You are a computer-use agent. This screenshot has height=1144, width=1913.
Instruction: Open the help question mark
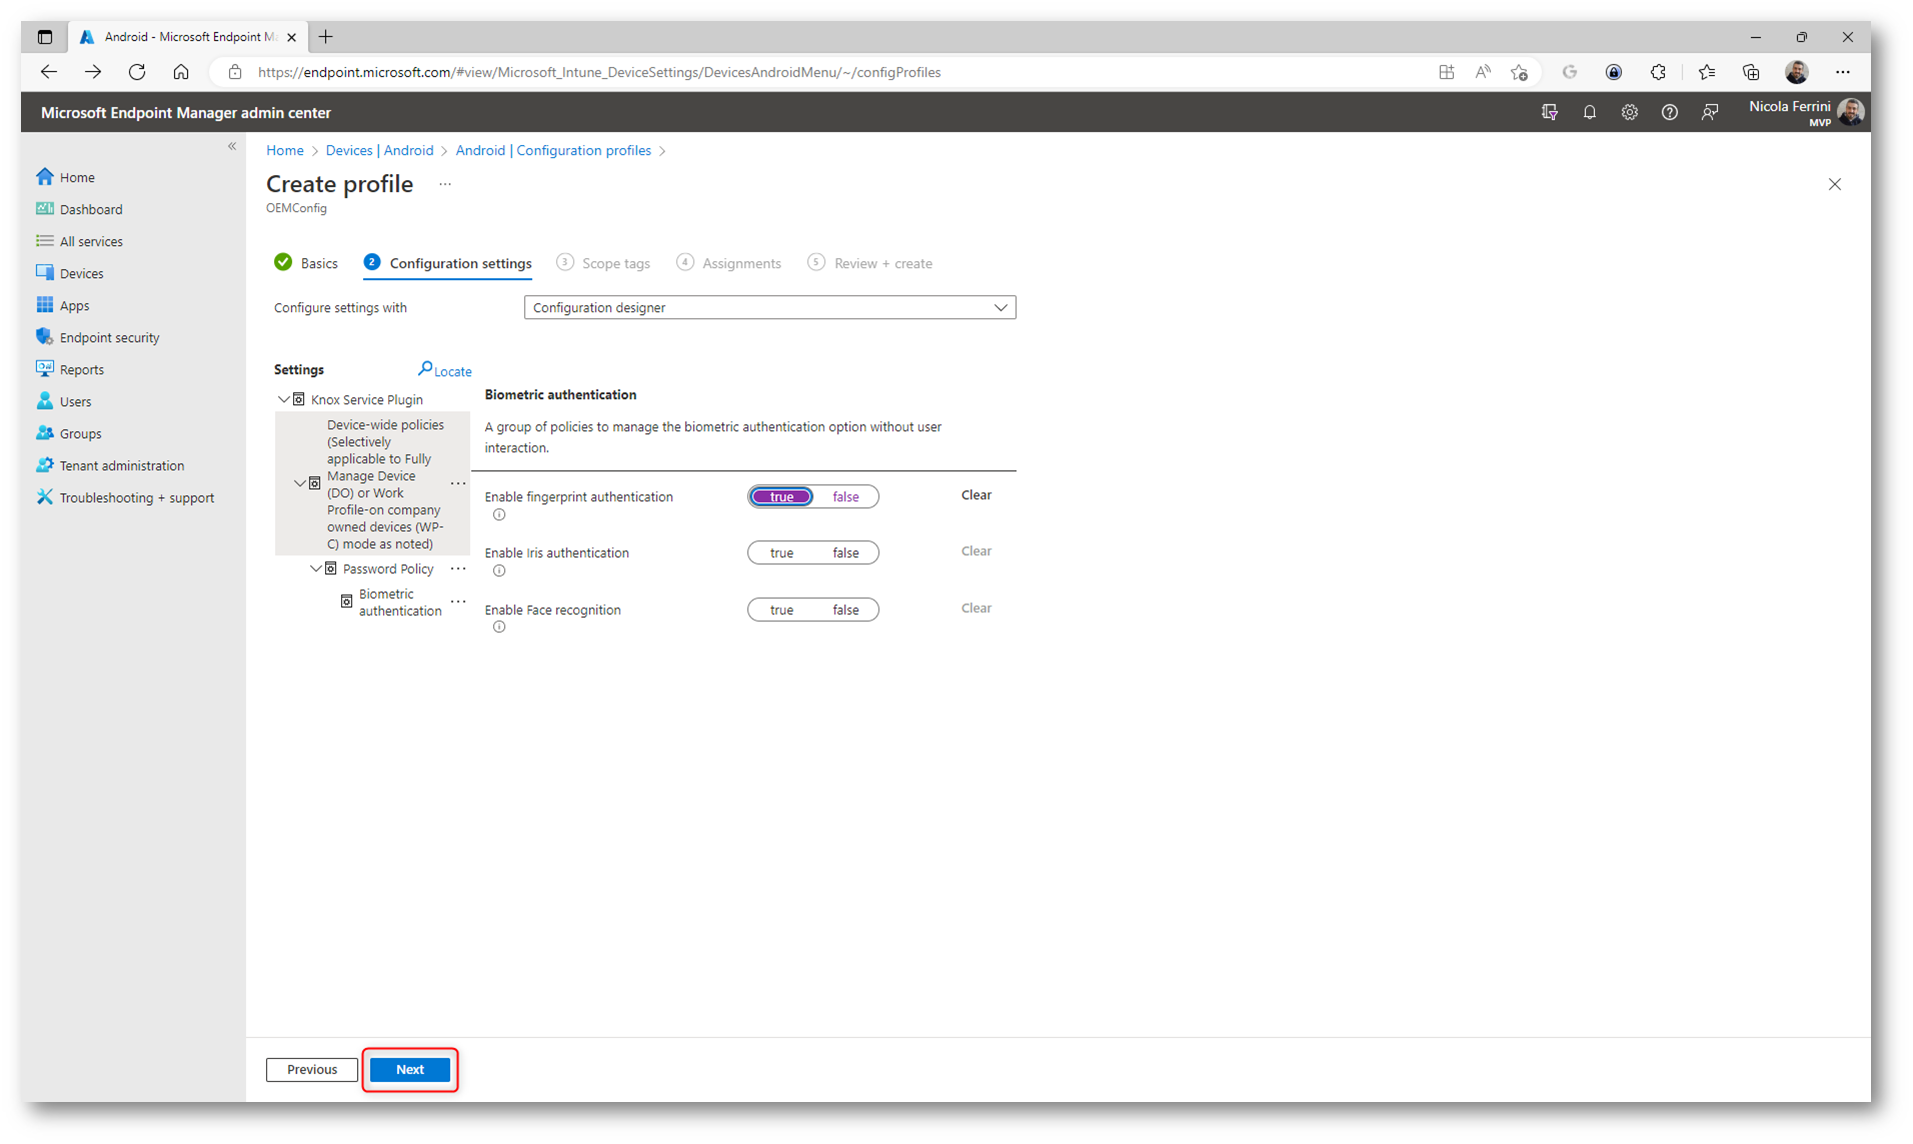point(1669,112)
